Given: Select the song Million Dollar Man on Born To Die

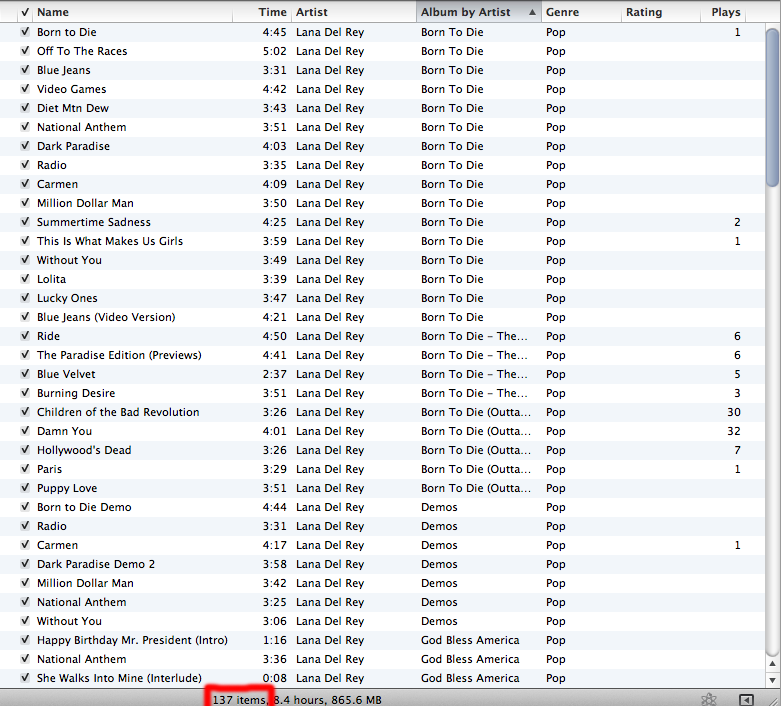Looking at the screenshot, I should pyautogui.click(x=85, y=203).
